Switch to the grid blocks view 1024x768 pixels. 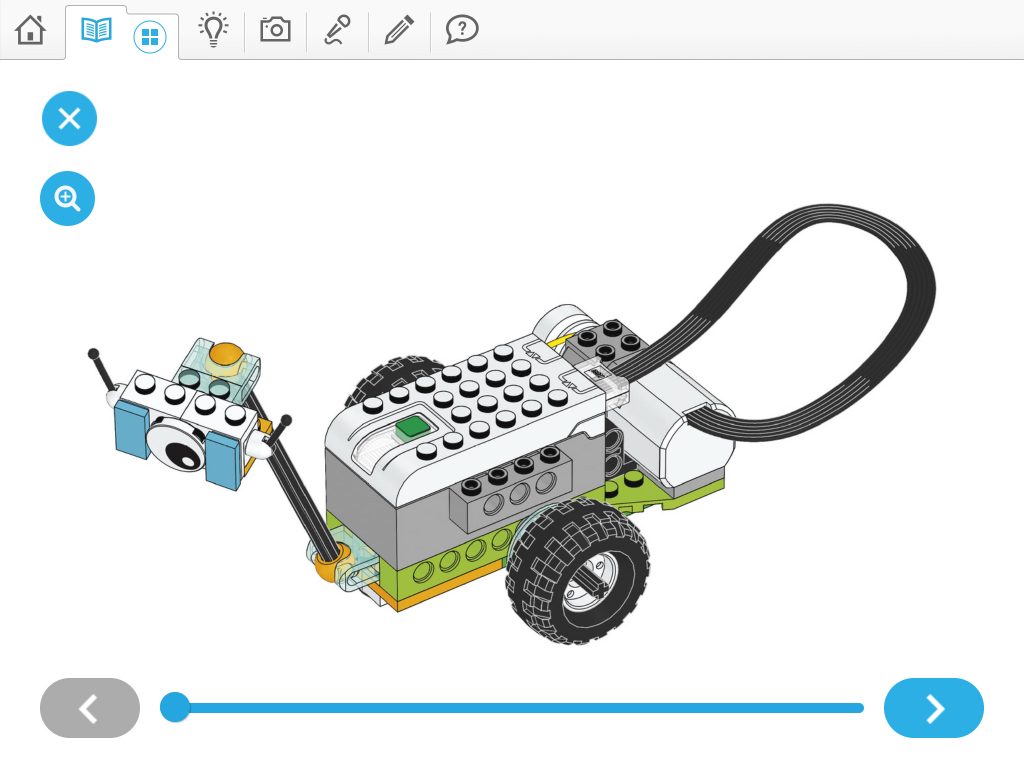click(x=150, y=38)
